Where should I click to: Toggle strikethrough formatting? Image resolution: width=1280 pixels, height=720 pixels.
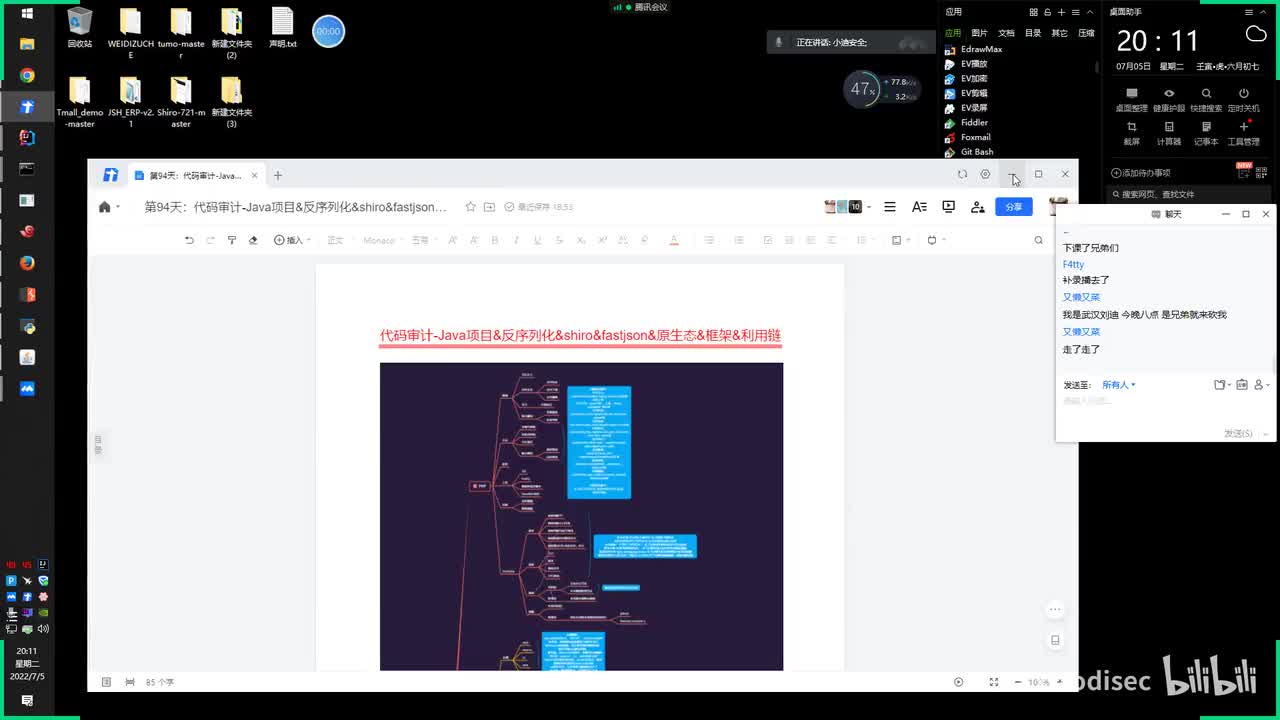(x=559, y=240)
